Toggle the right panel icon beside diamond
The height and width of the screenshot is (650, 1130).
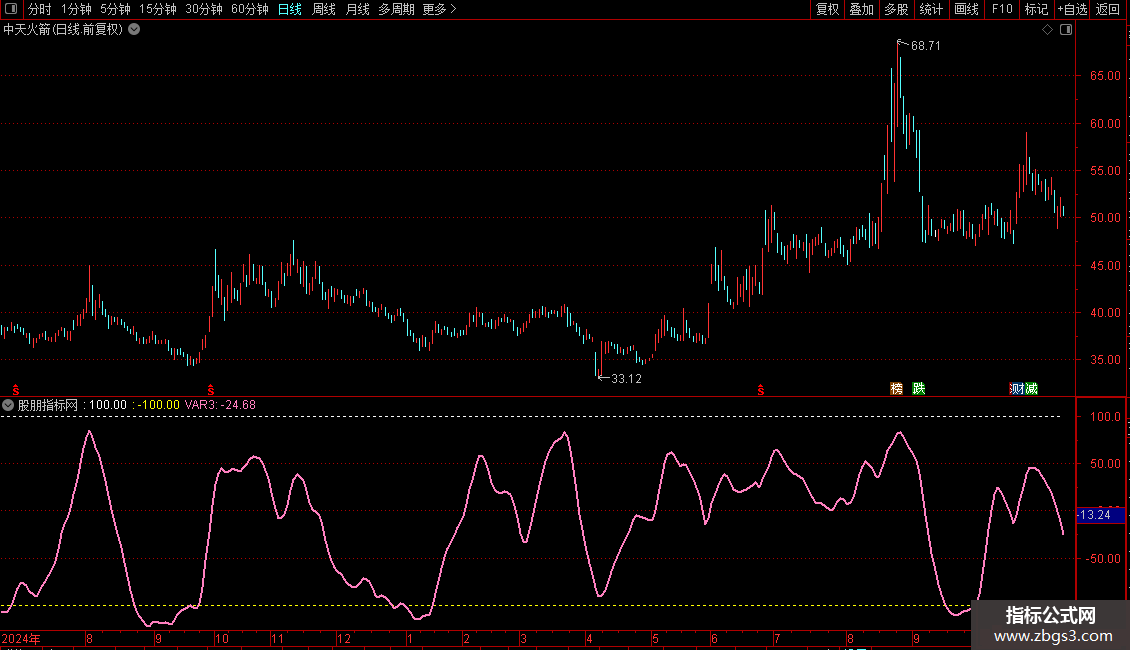[x=1066, y=30]
